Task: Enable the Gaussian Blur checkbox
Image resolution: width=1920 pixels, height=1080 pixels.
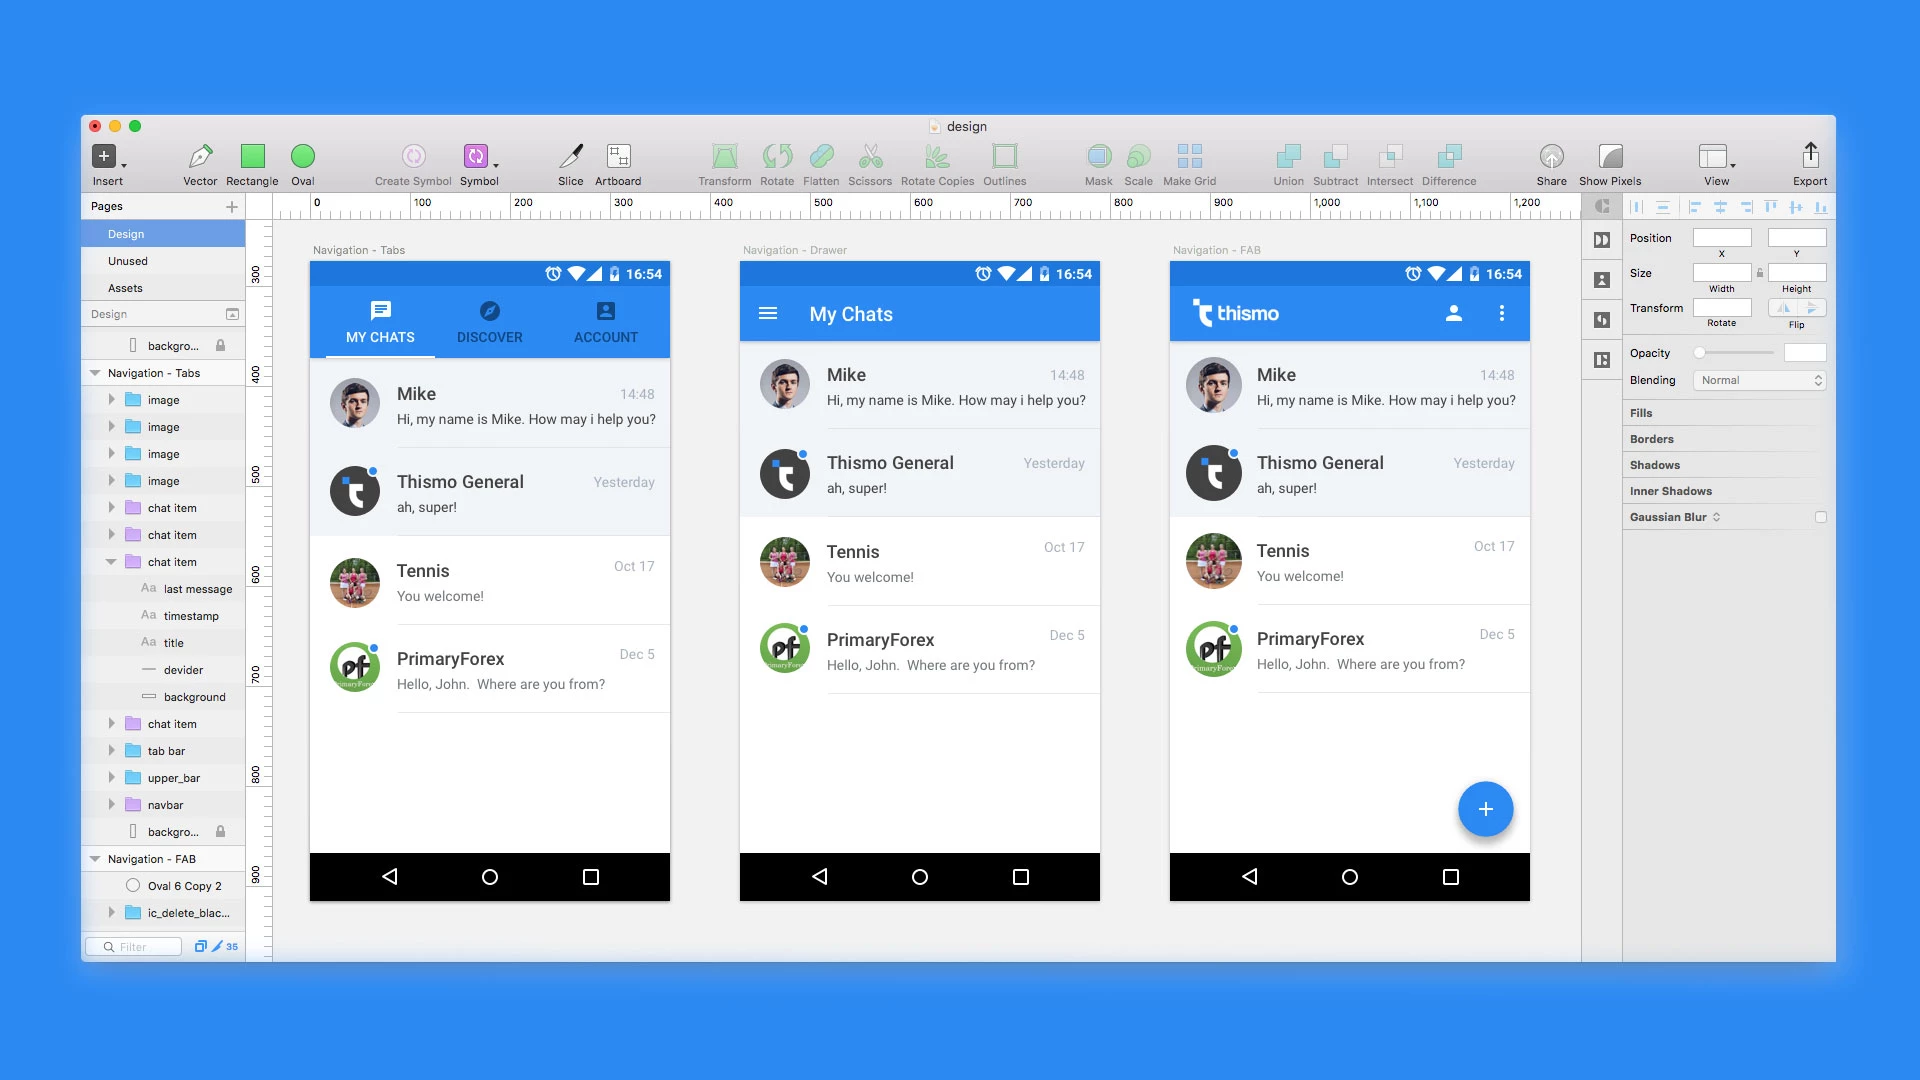Action: click(1821, 517)
